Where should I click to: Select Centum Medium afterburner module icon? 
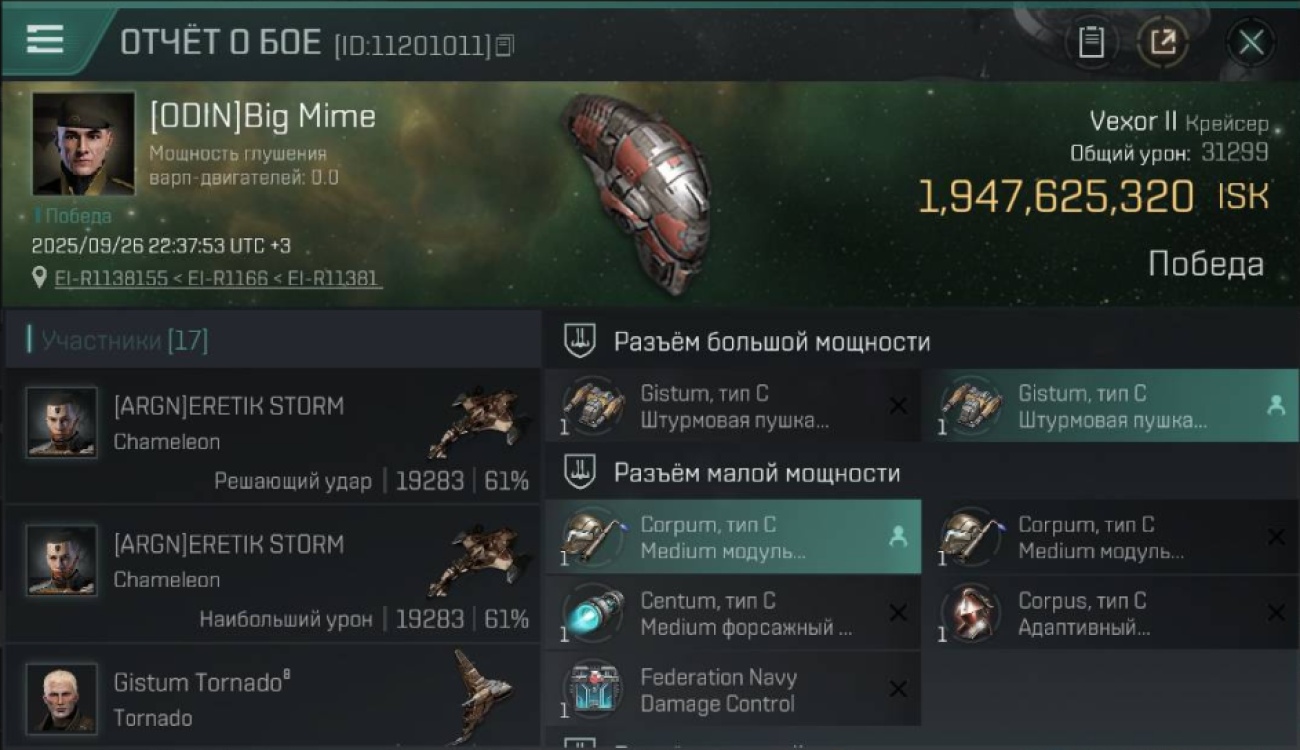pos(592,614)
